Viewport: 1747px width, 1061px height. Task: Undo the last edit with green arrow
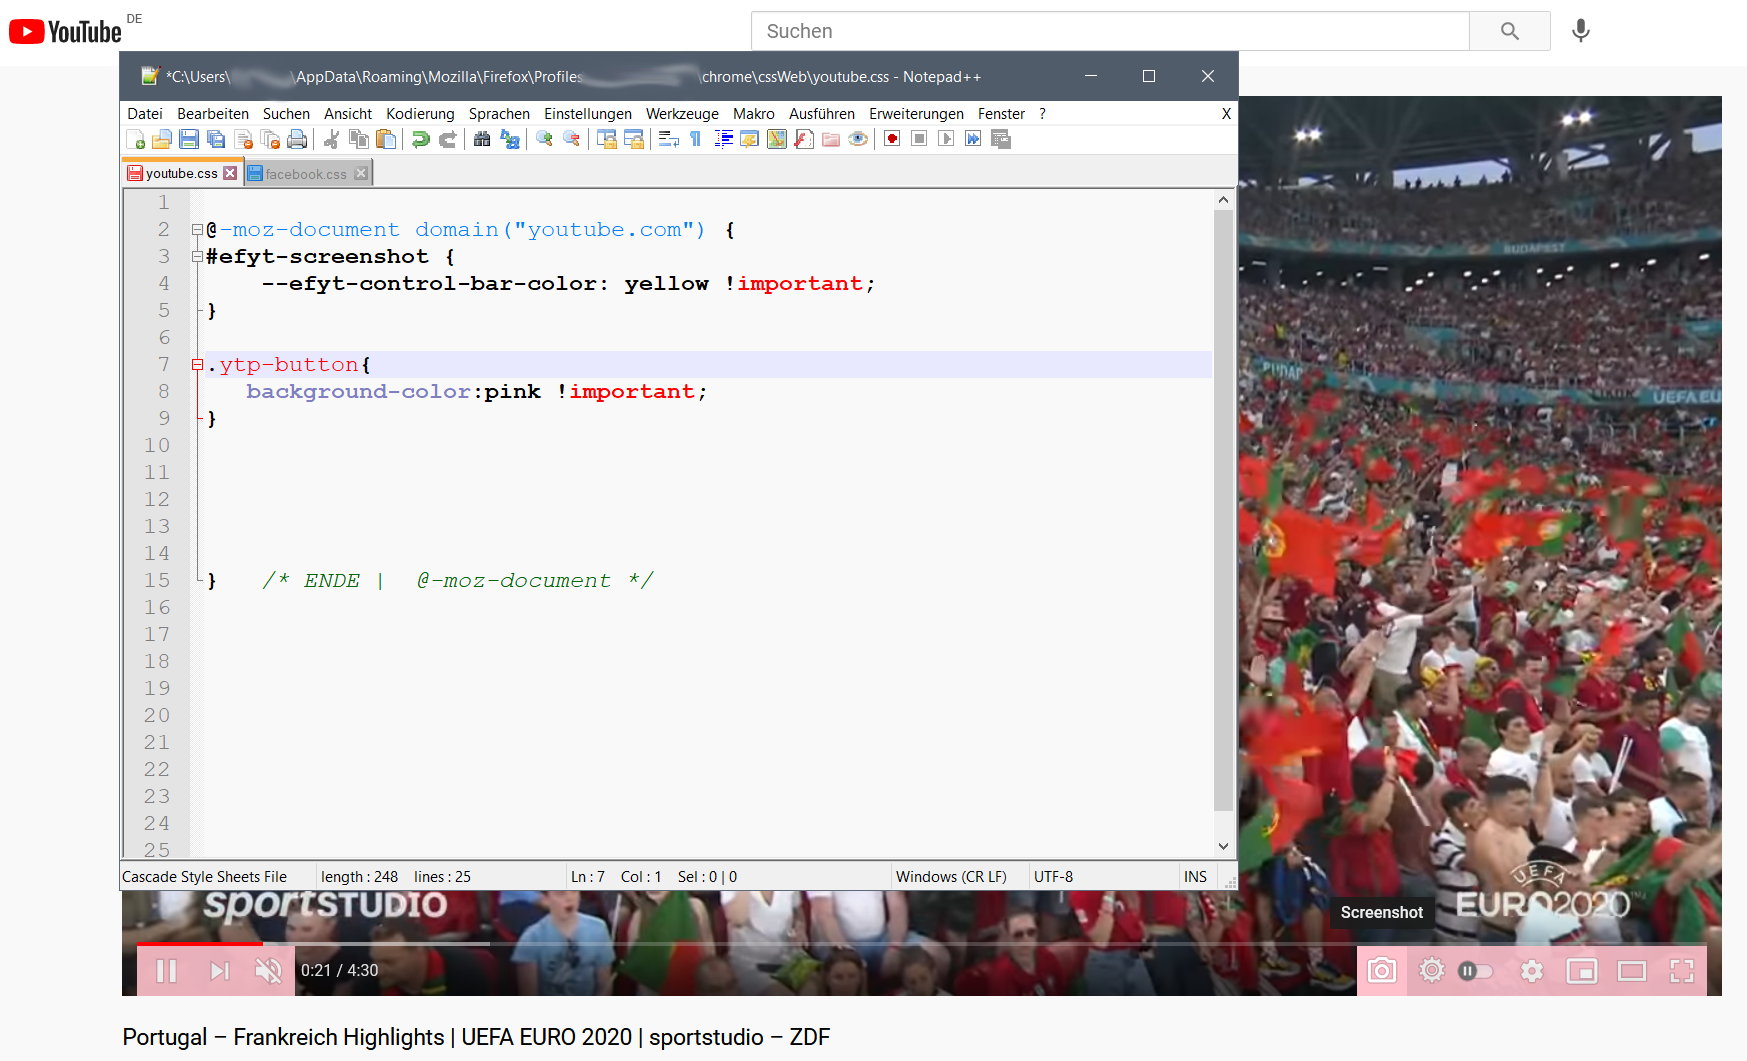421,139
